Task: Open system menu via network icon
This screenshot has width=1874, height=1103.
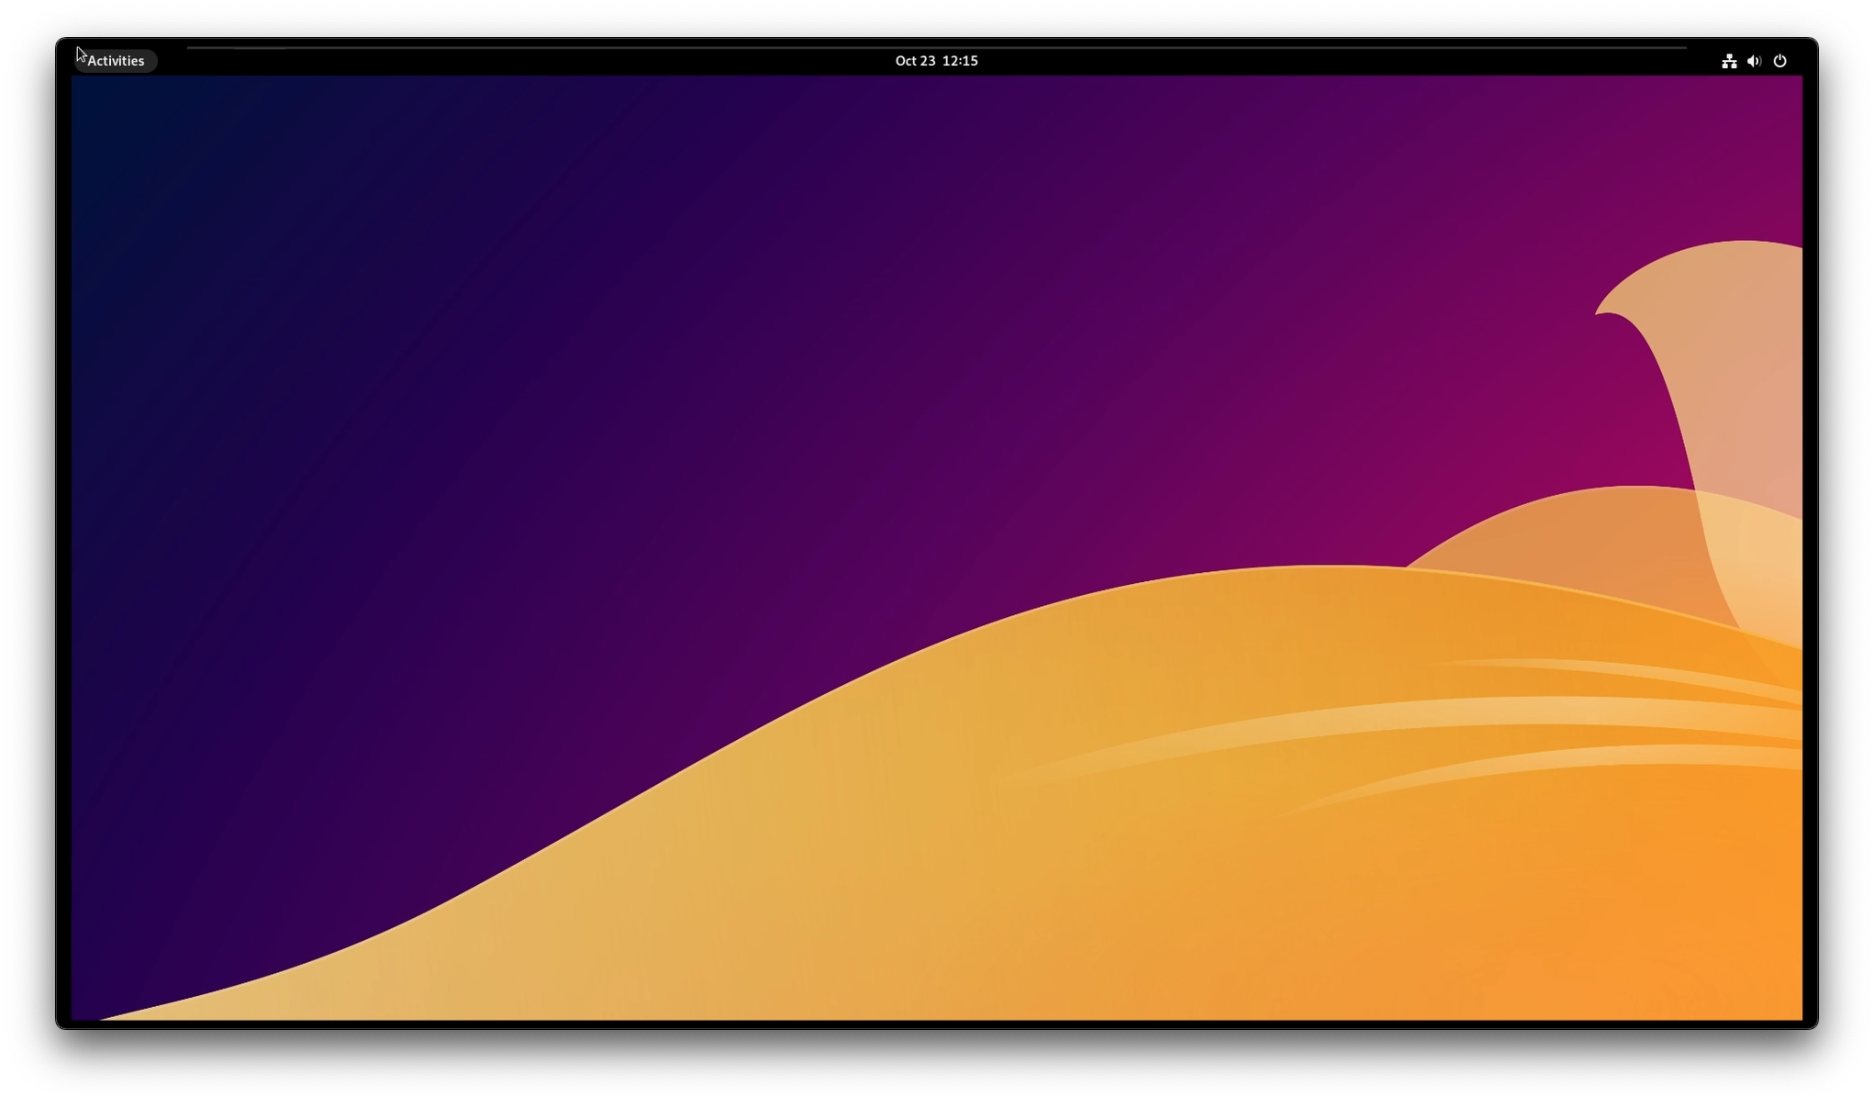Action: coord(1729,61)
